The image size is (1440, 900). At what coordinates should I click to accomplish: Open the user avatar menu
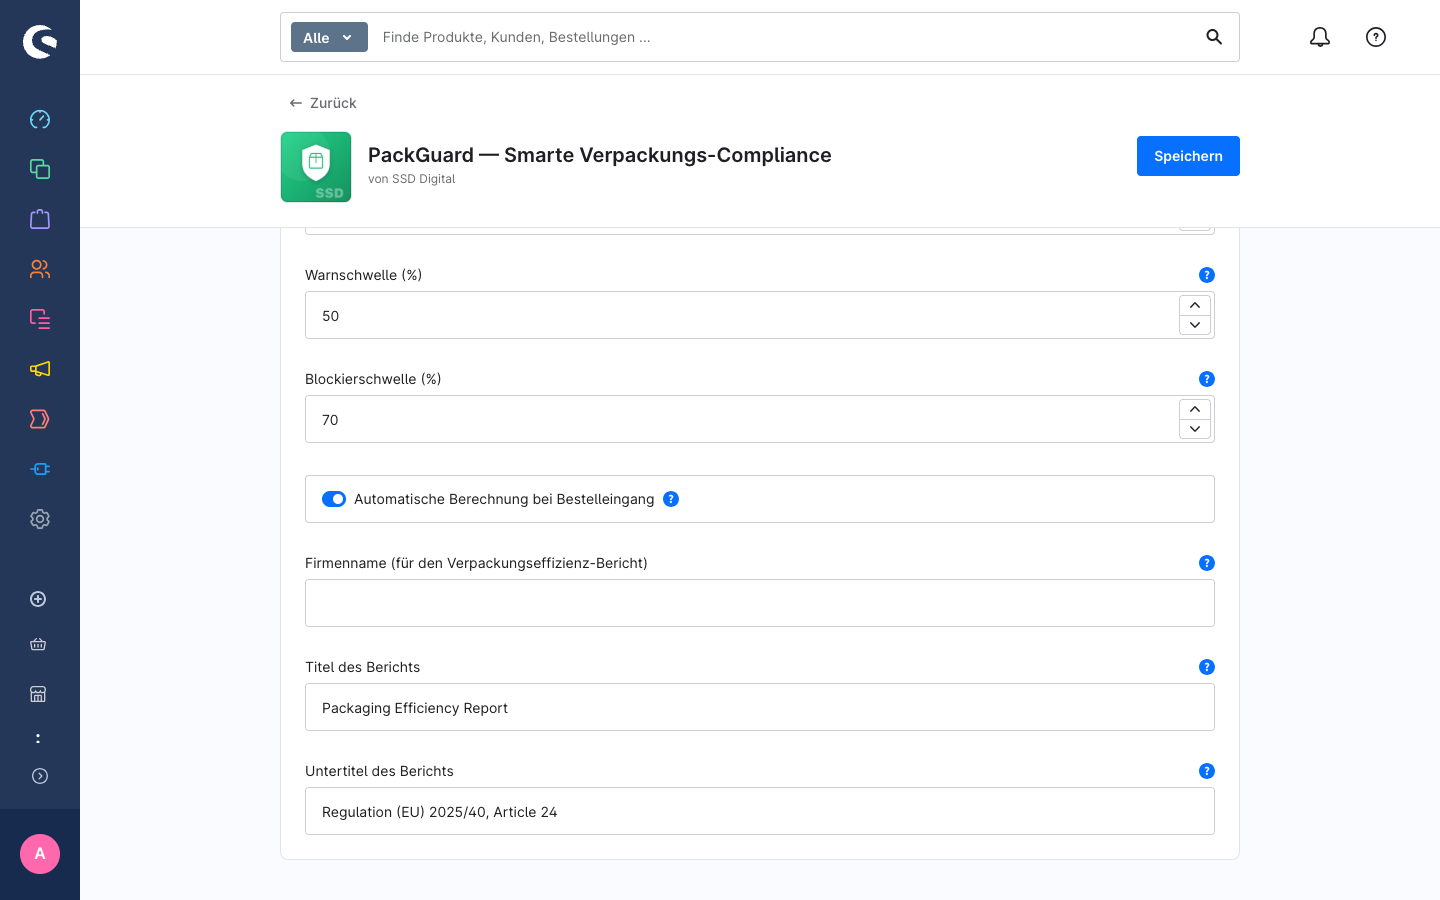point(40,854)
